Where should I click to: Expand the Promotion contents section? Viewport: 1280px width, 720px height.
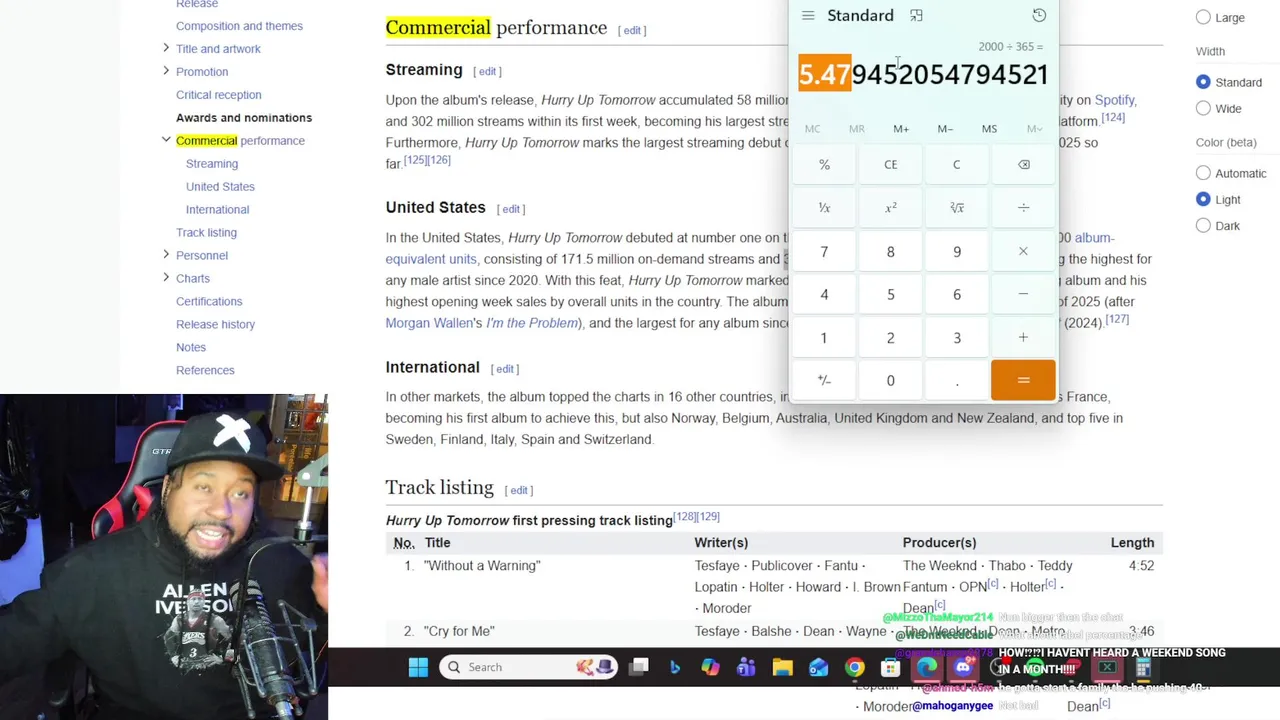166,71
